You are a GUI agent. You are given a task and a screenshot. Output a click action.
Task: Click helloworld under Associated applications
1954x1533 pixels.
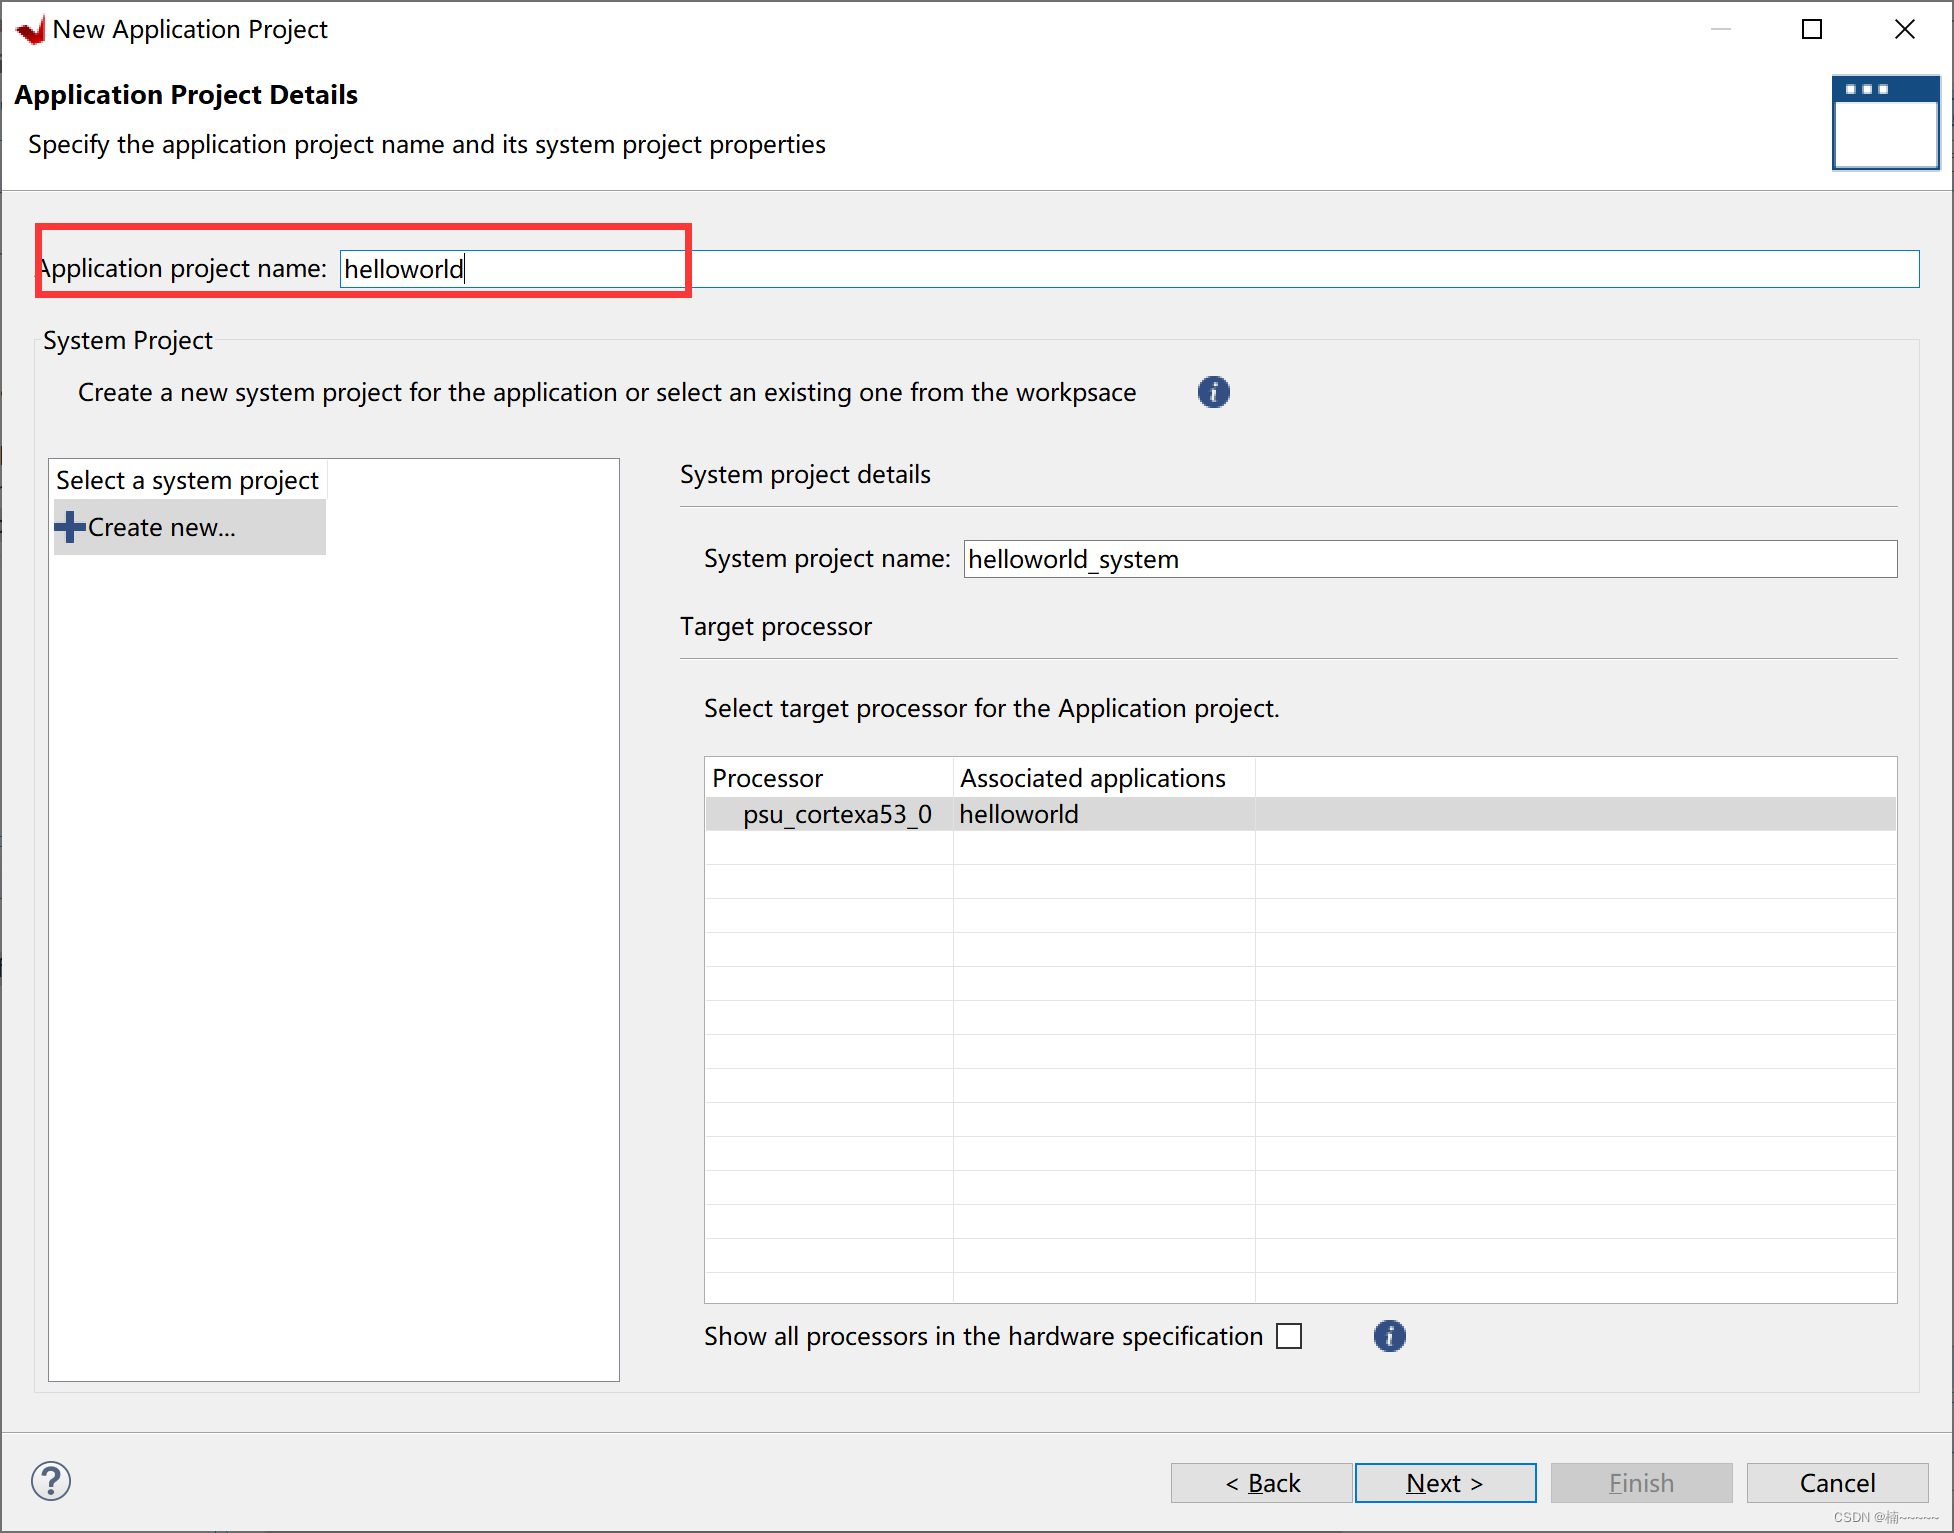click(1018, 814)
